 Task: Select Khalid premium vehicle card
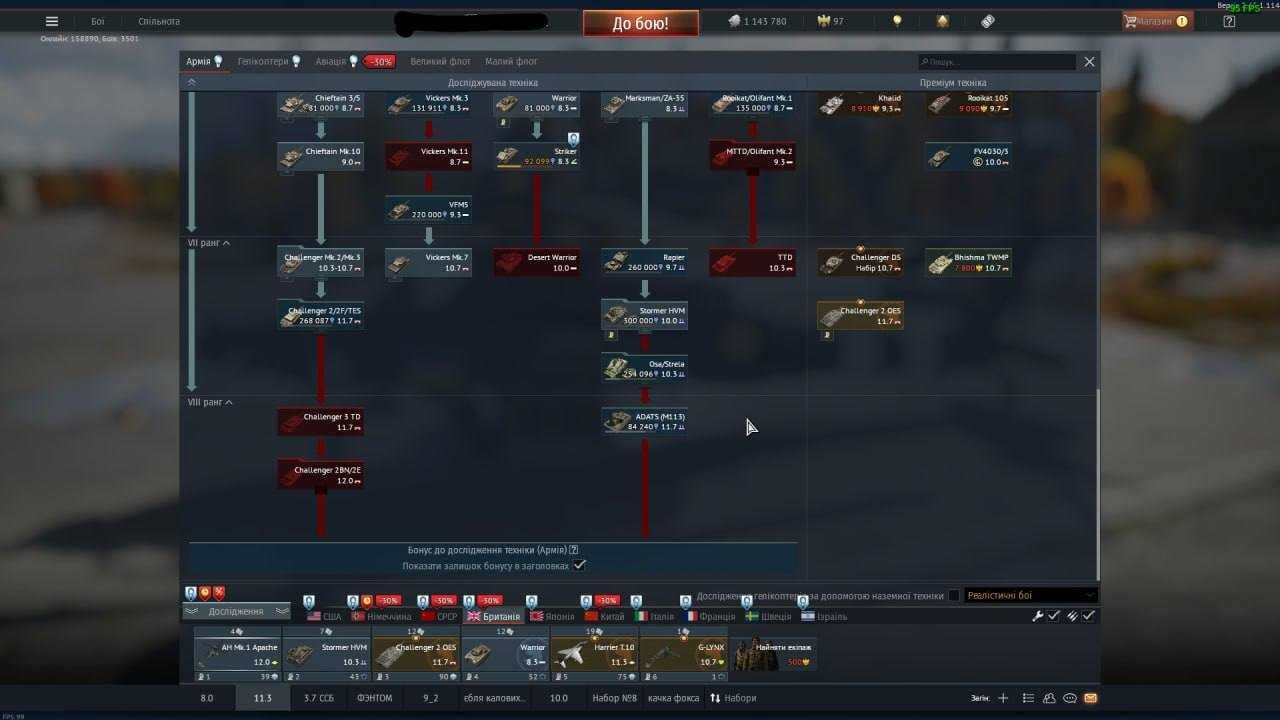(x=860, y=103)
